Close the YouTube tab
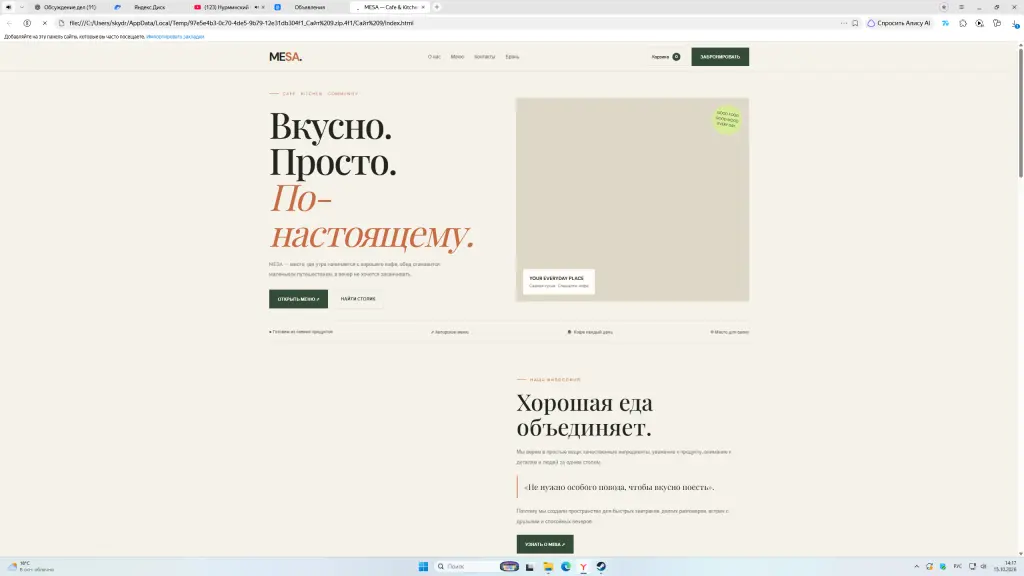The width and height of the screenshot is (1024, 576). (x=263, y=7)
